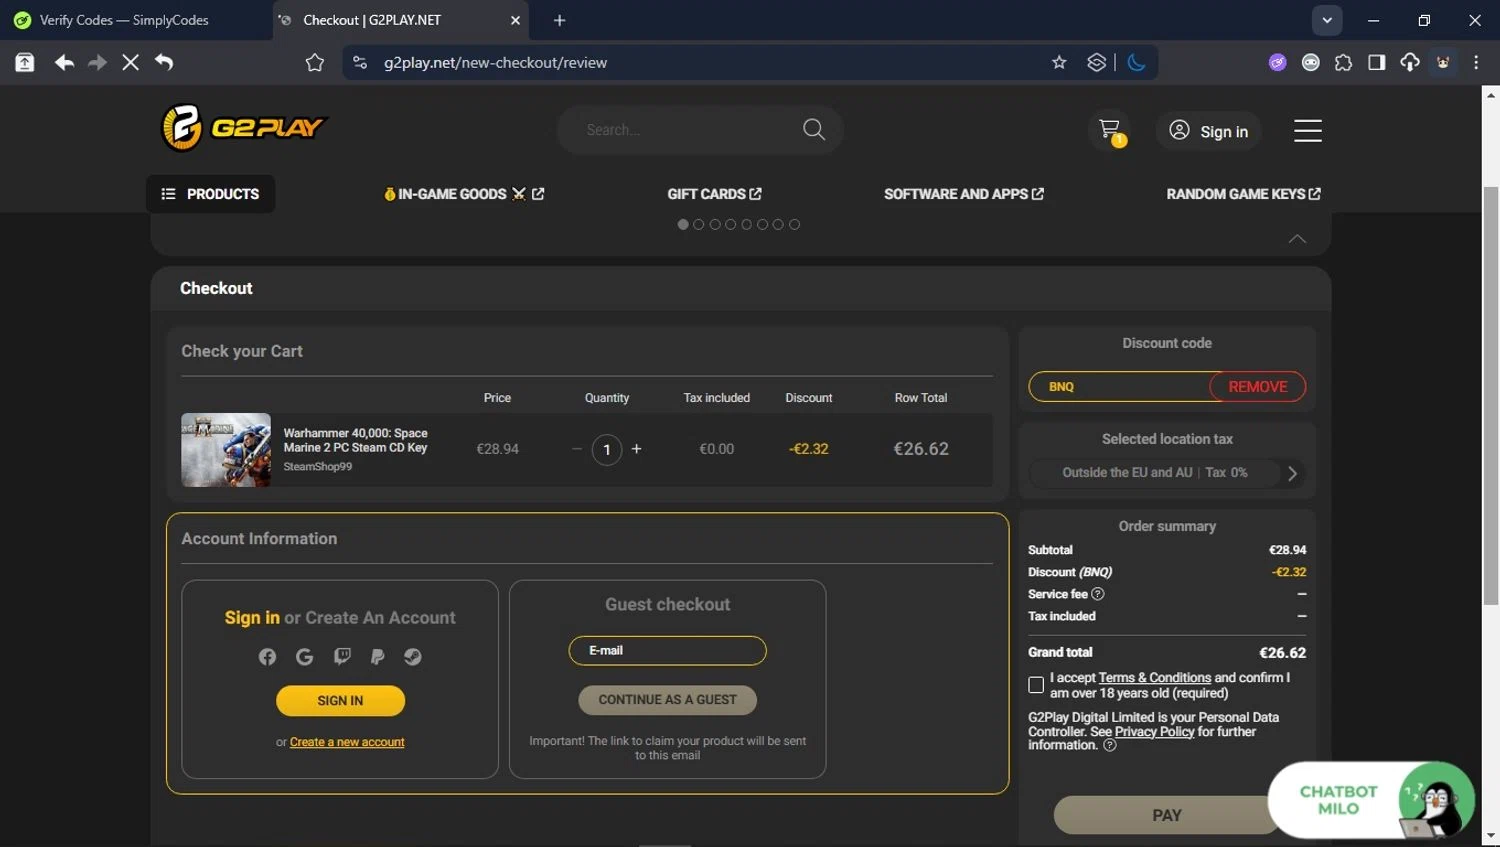This screenshot has height=847, width=1500.
Task: Click the undo arrow toolbar icon
Action: pos(164,62)
